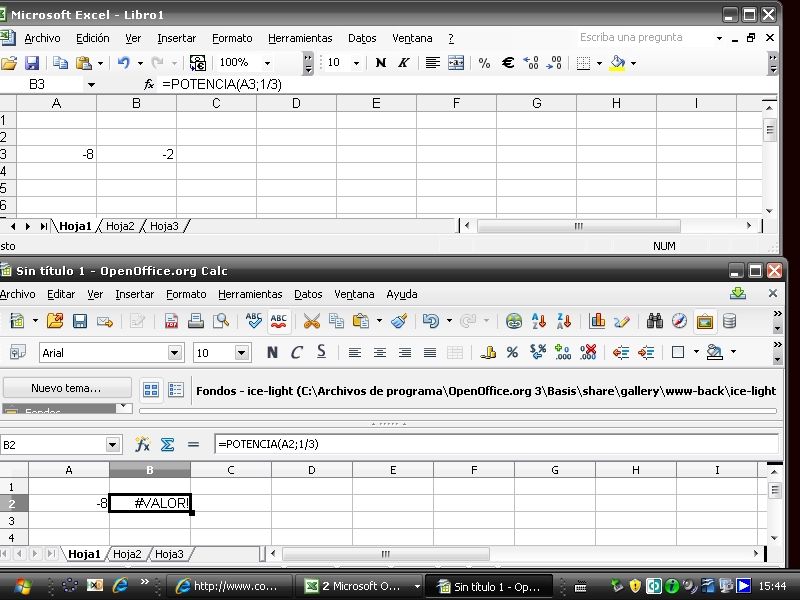Viewport: 800px width, 600px height.
Task: Expand Calc's paste options dropdown arrow
Action: pos(379,321)
